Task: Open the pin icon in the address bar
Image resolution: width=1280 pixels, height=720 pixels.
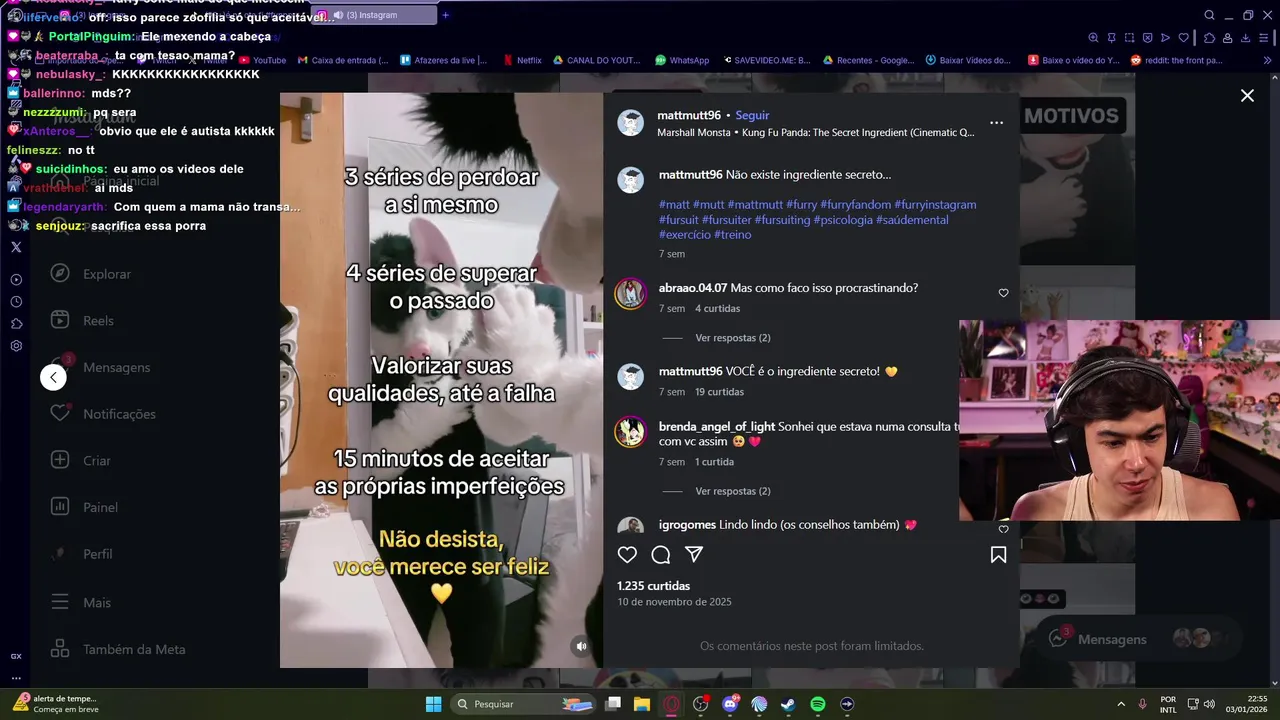Action: coord(1112,38)
